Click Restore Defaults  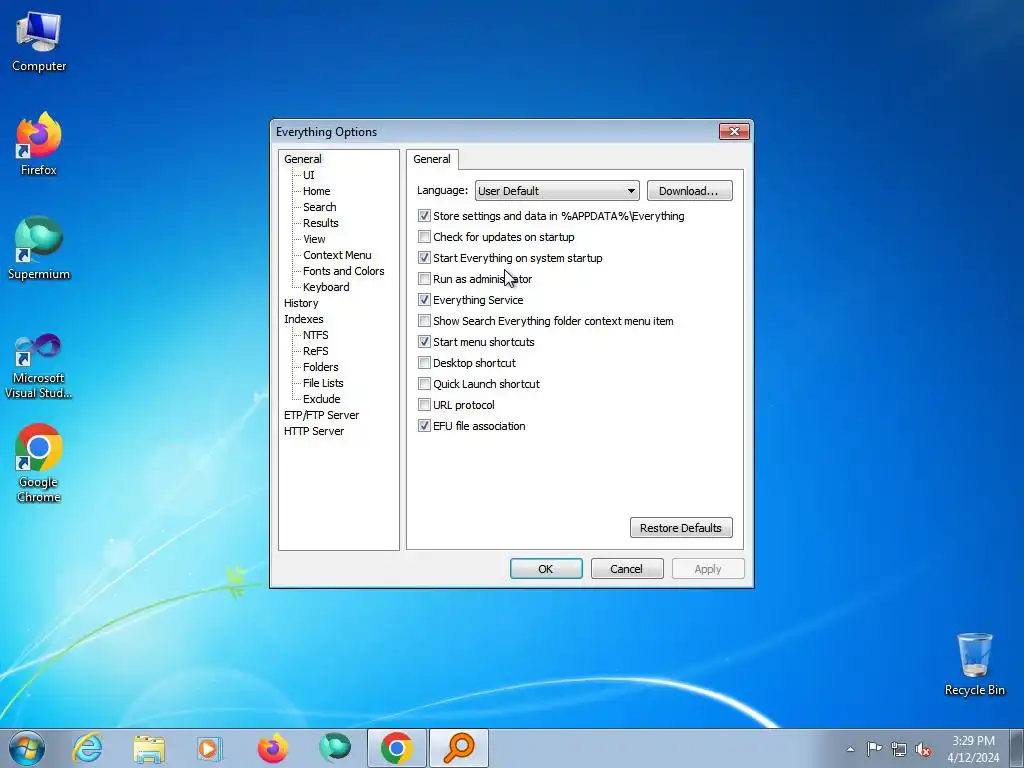pos(680,528)
